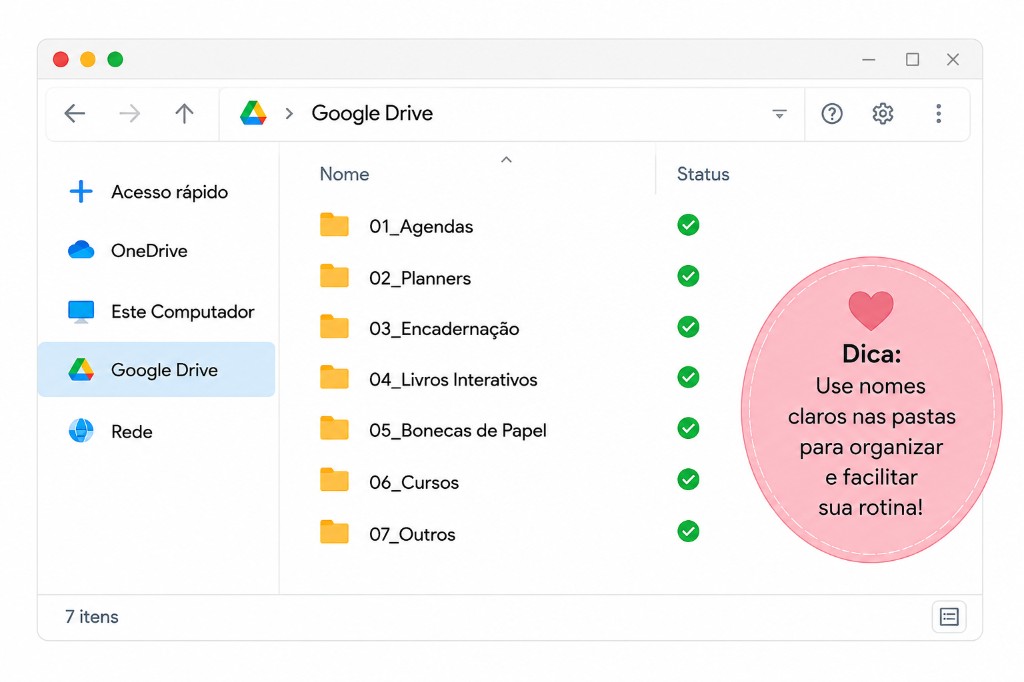Click the 7 itens status text
Screen dimensions: 1024x682
point(91,617)
